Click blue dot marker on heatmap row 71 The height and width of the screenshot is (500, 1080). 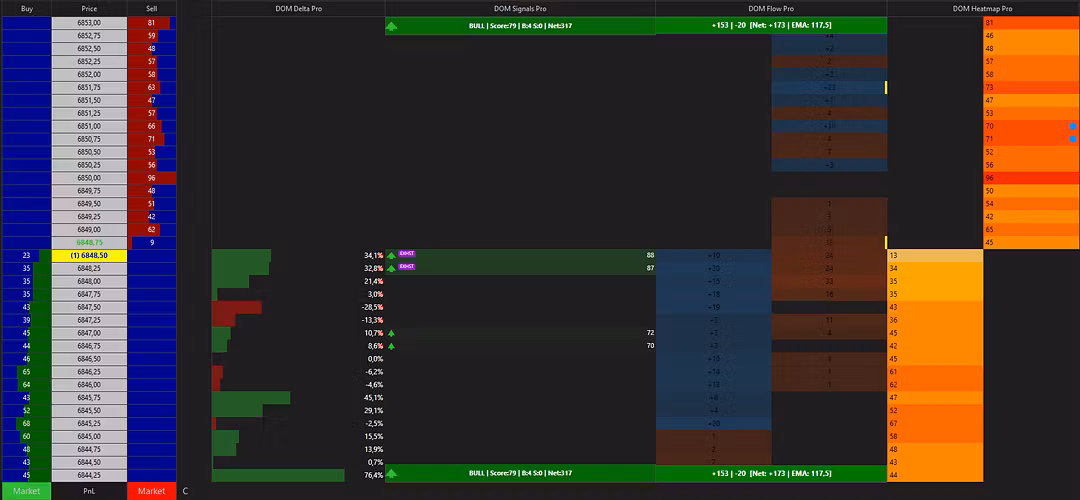pos(1072,139)
